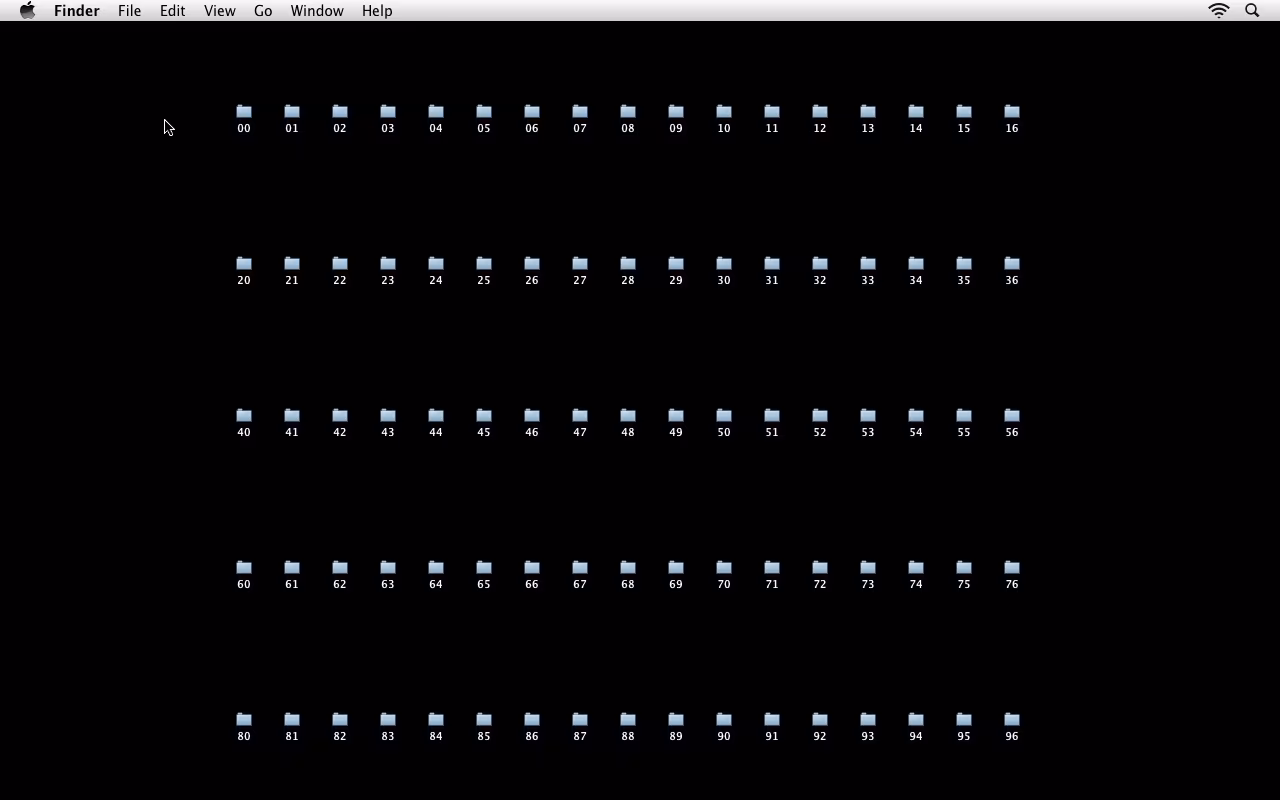Click the Wi-Fi status icon
Viewport: 1280px width, 800px height.
pos(1218,11)
